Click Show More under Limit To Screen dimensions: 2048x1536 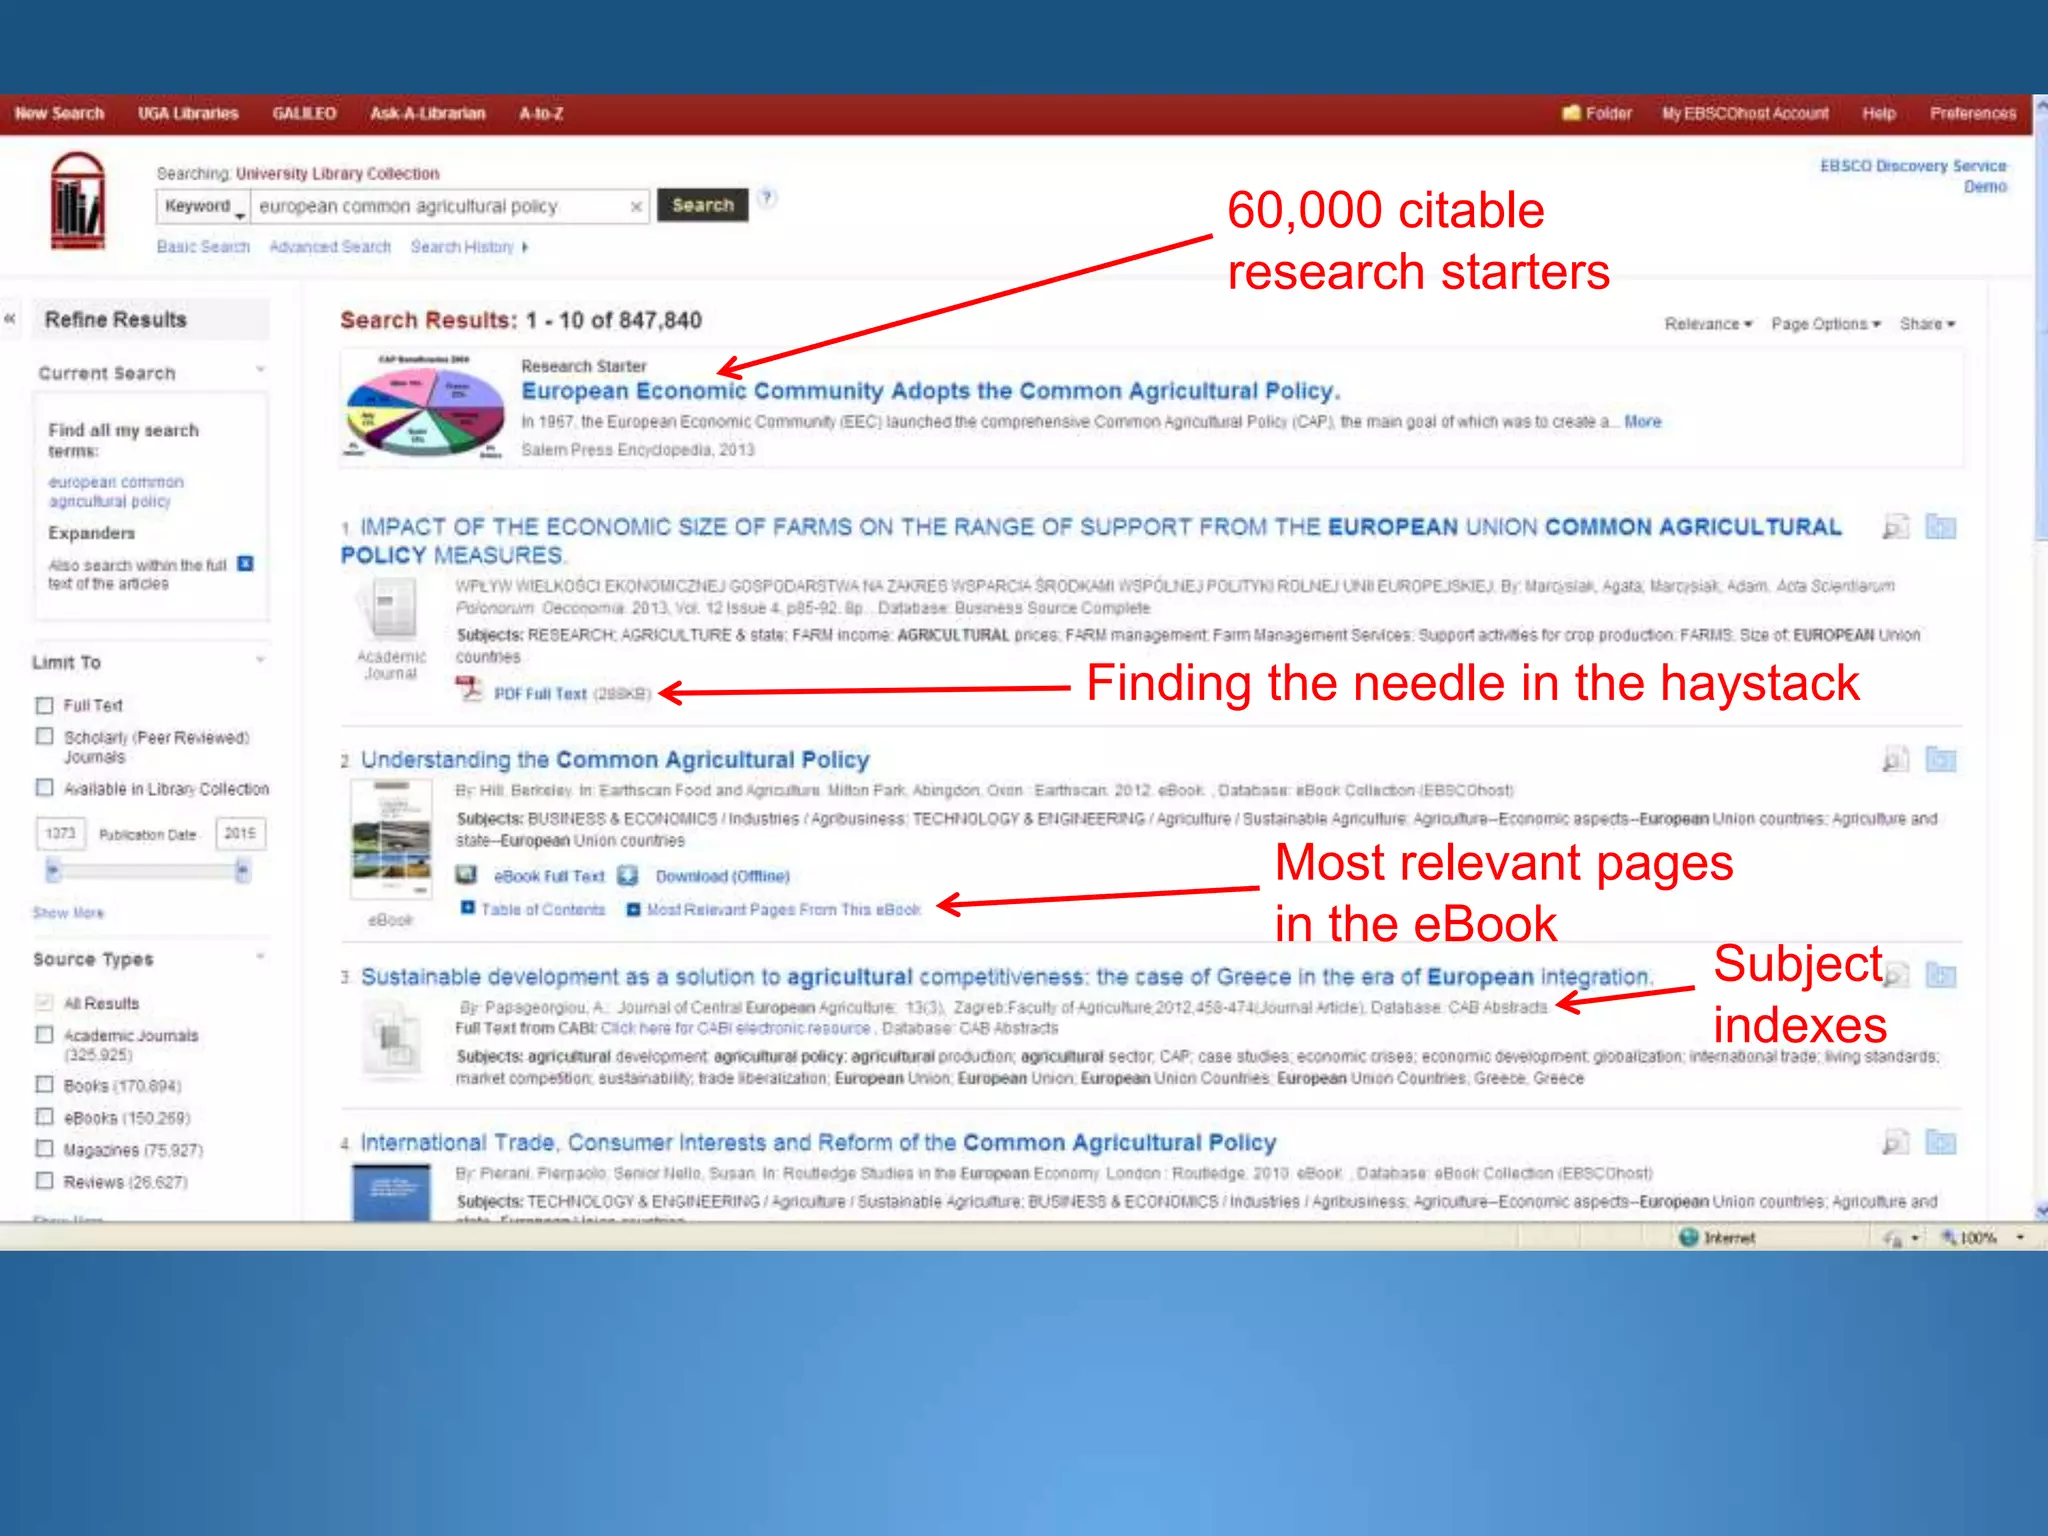click(x=68, y=912)
